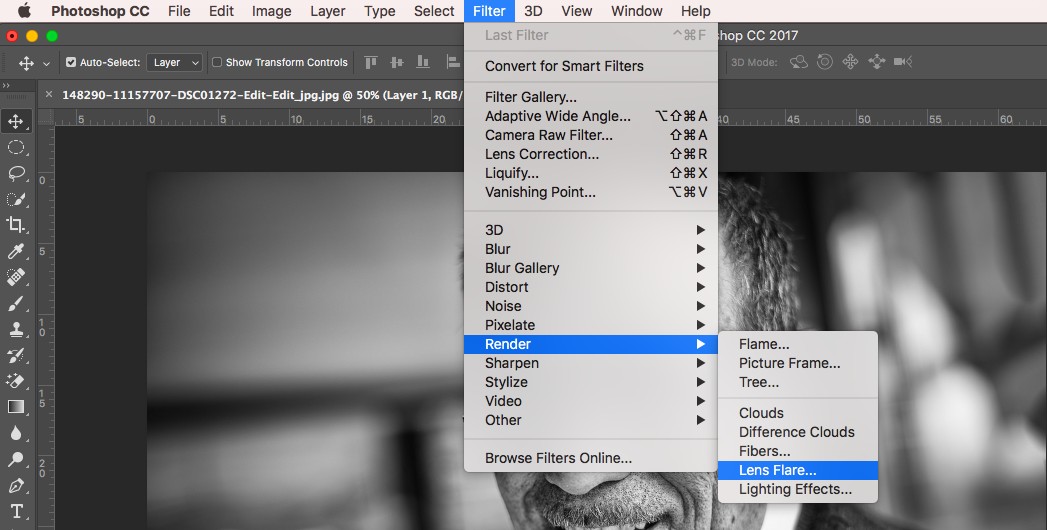Select the Elliptical Marquee tool

(x=16, y=148)
